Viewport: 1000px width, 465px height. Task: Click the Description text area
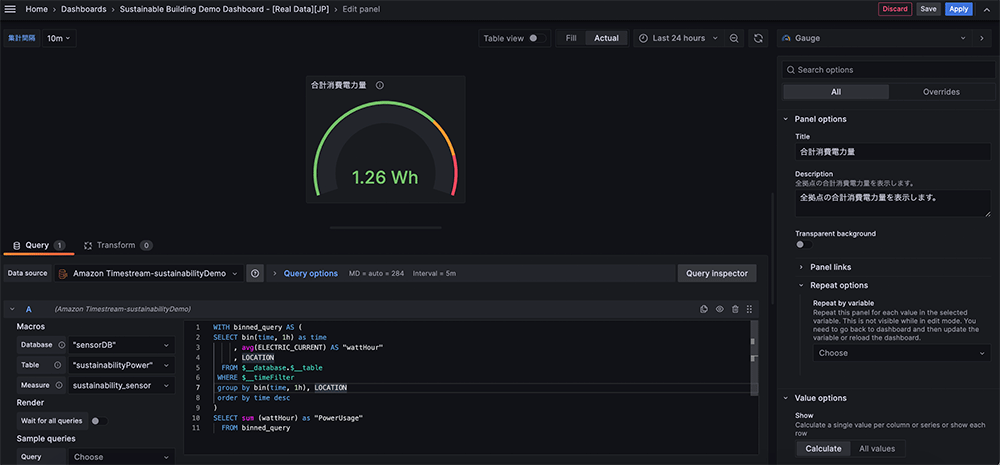tap(893, 203)
